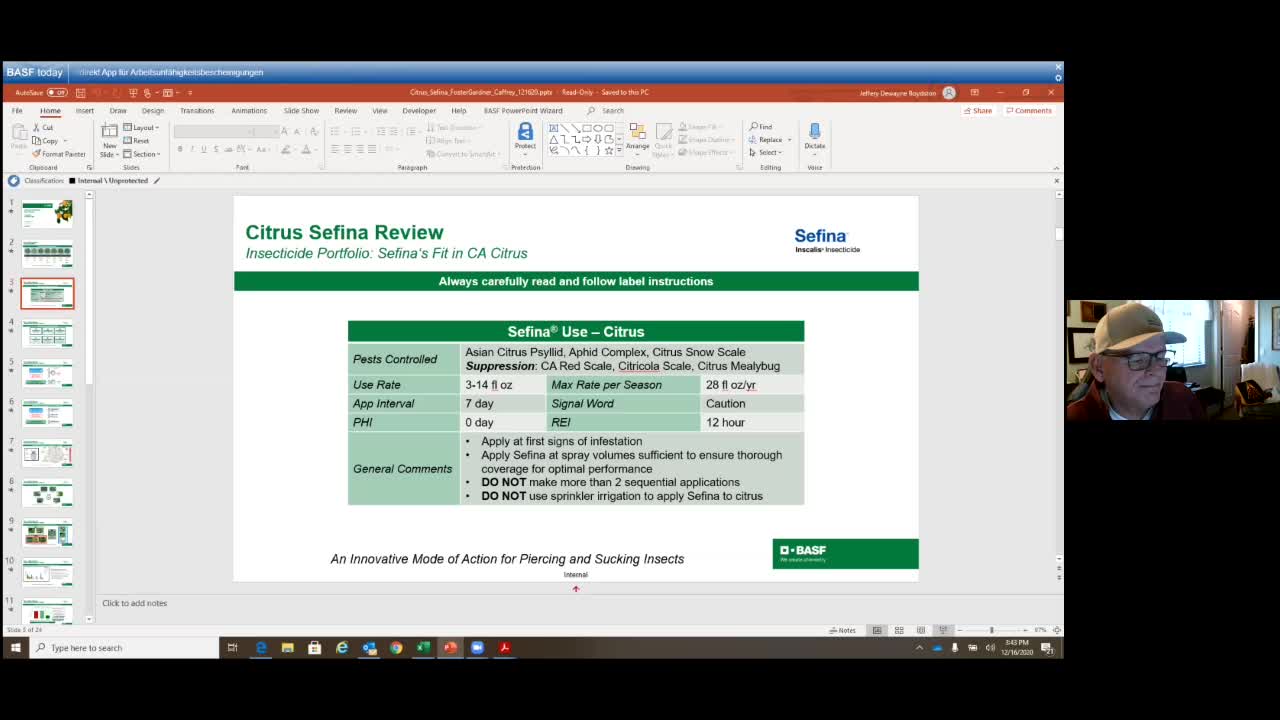Viewport: 1280px width, 720px height.
Task: Switch to the Insert ribbon tab
Action: click(x=85, y=111)
